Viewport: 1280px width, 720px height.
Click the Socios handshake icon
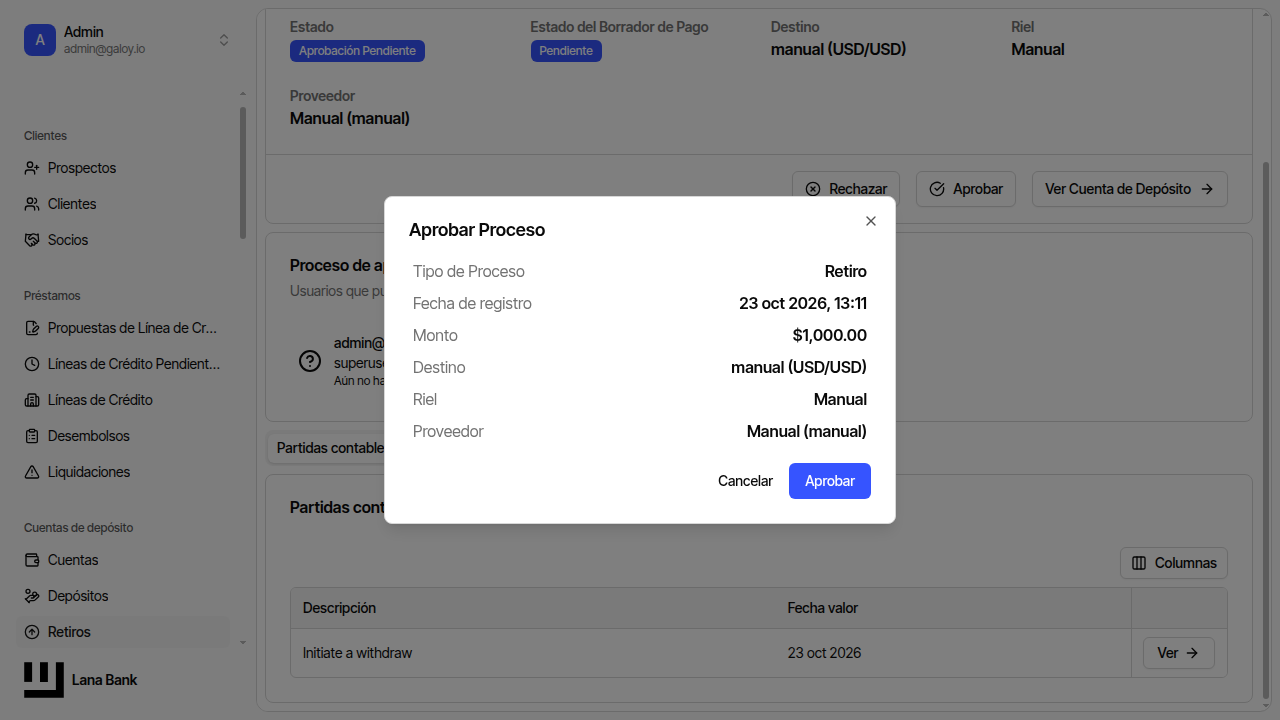[x=32, y=240]
